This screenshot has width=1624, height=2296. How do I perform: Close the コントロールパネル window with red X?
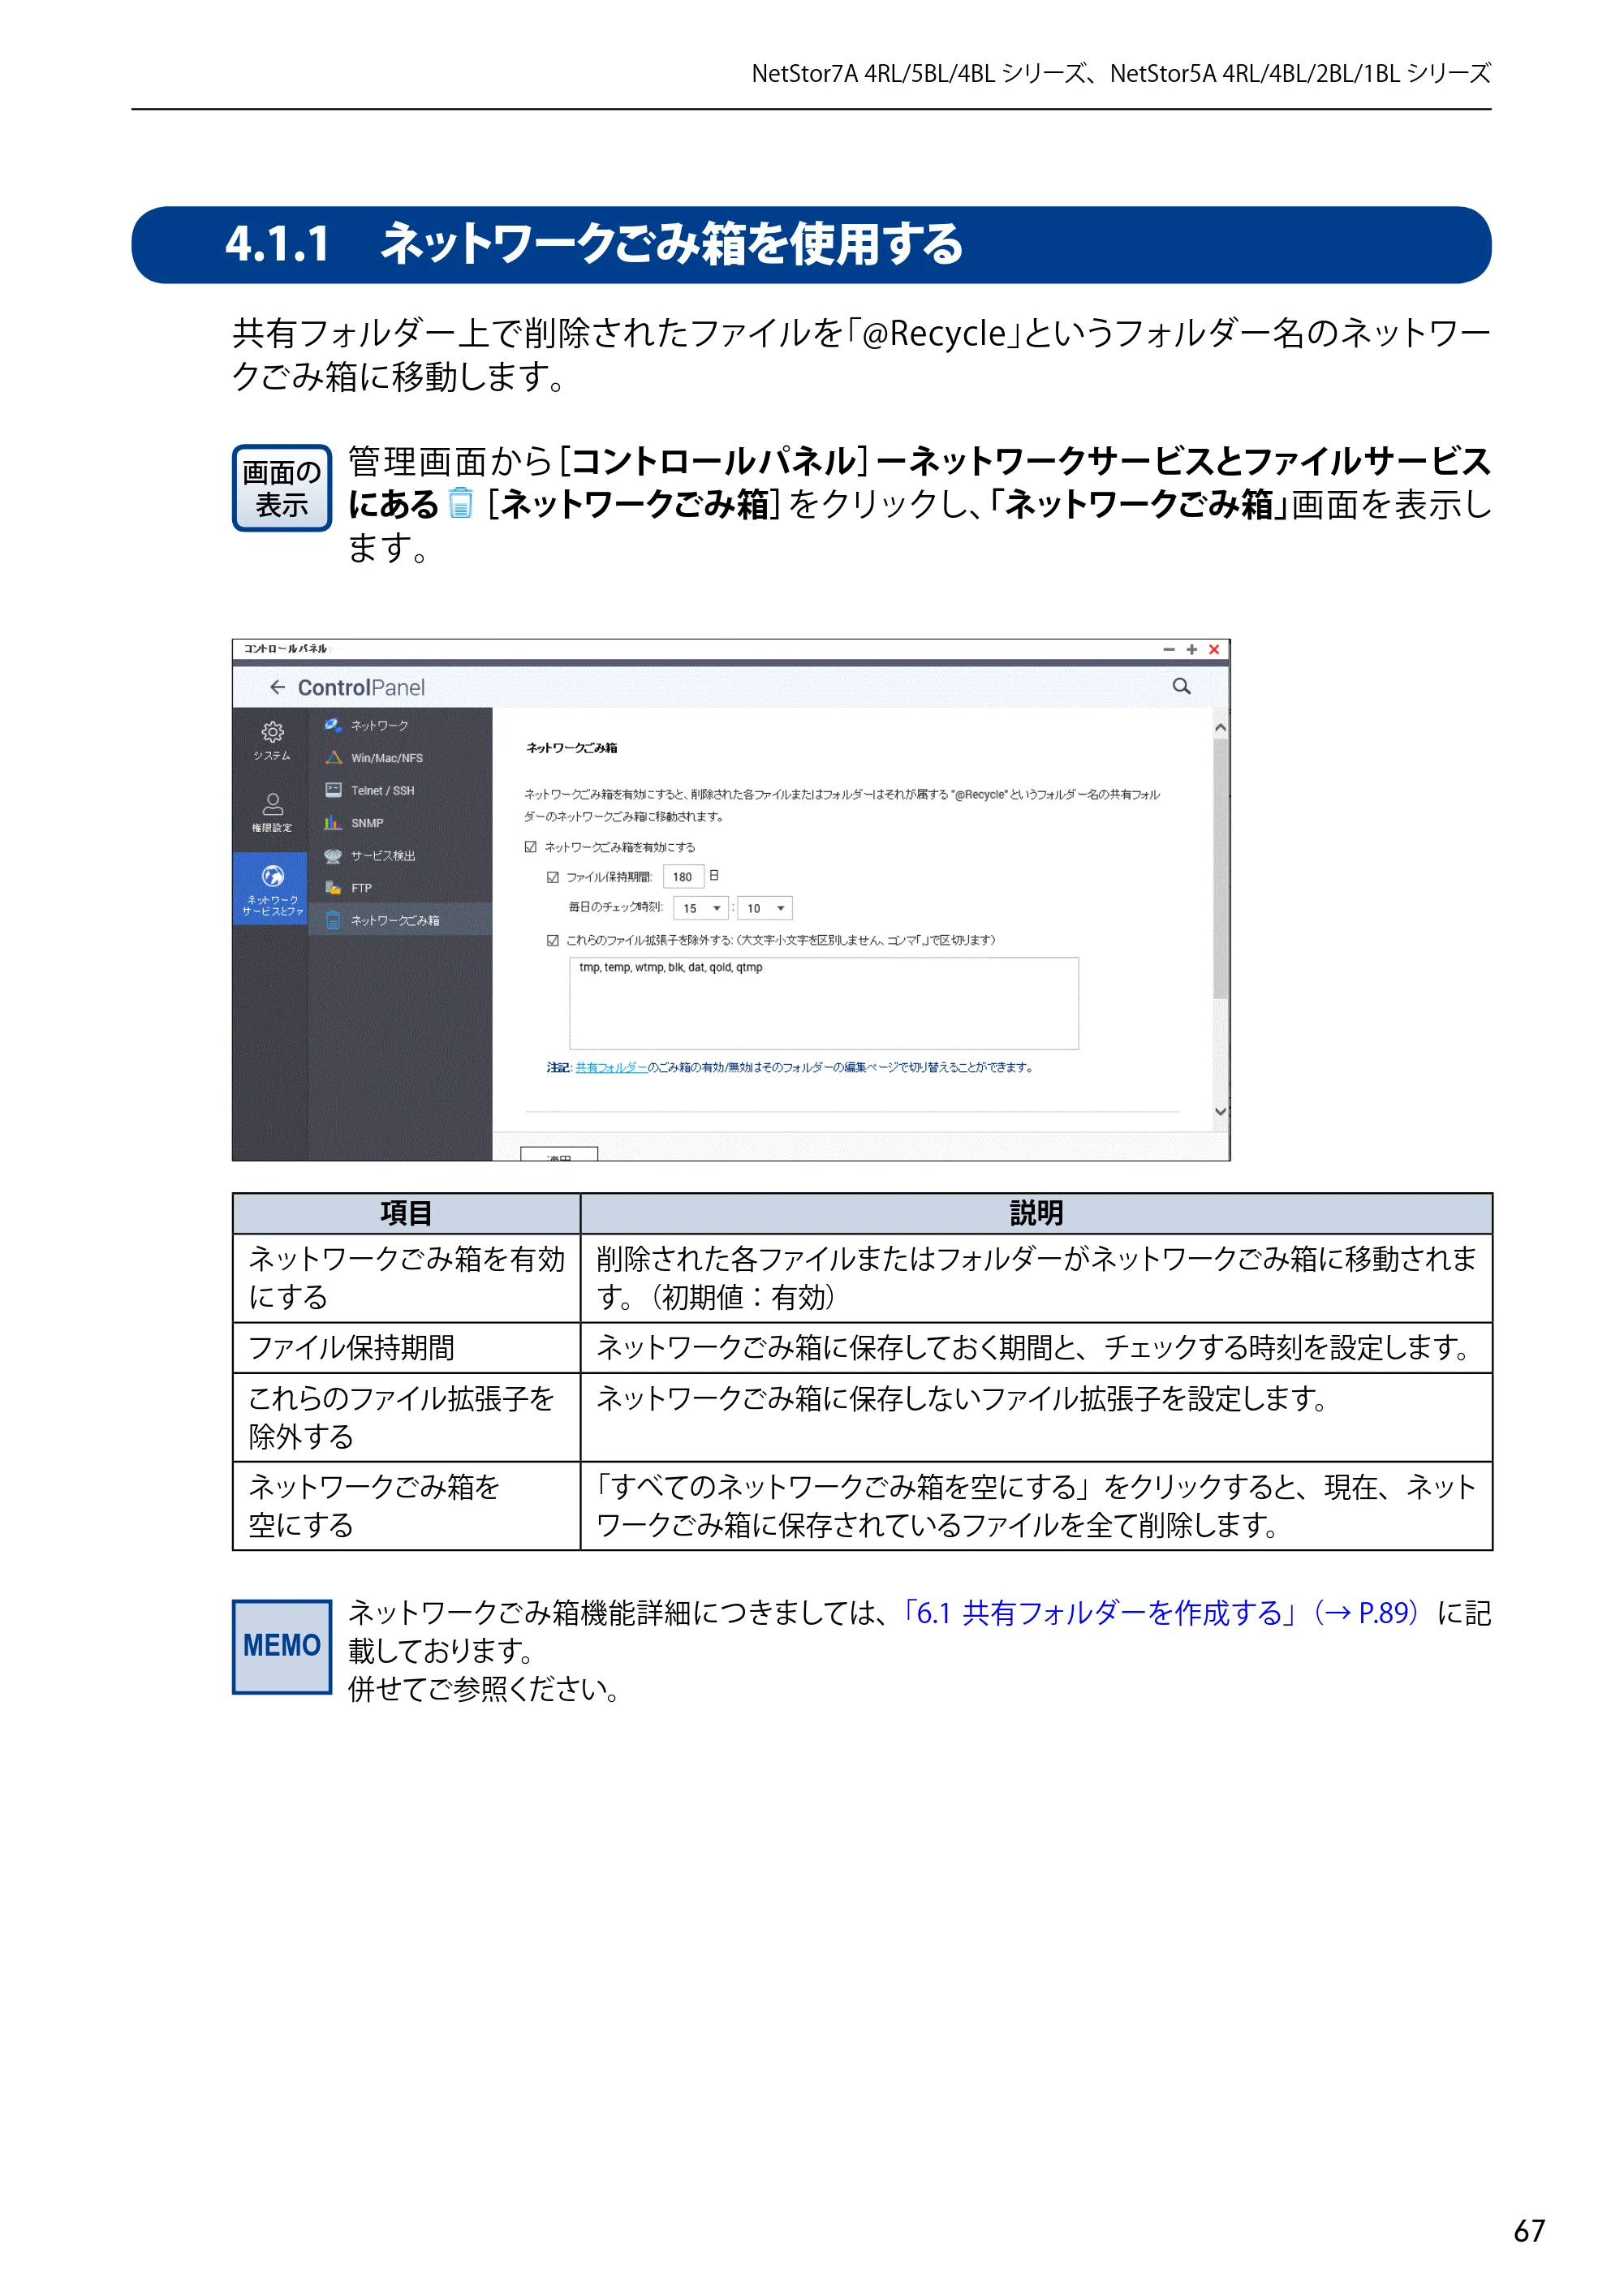[x=1214, y=650]
